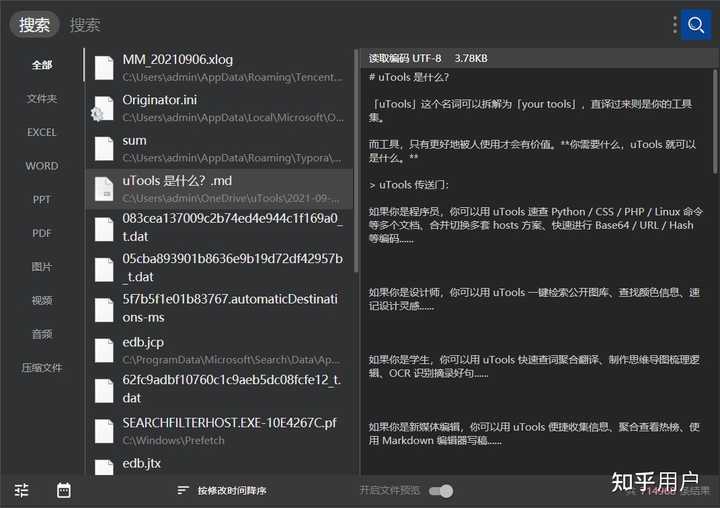Select edb.jtx file name
The width and height of the screenshot is (720, 508).
[x=141, y=463]
